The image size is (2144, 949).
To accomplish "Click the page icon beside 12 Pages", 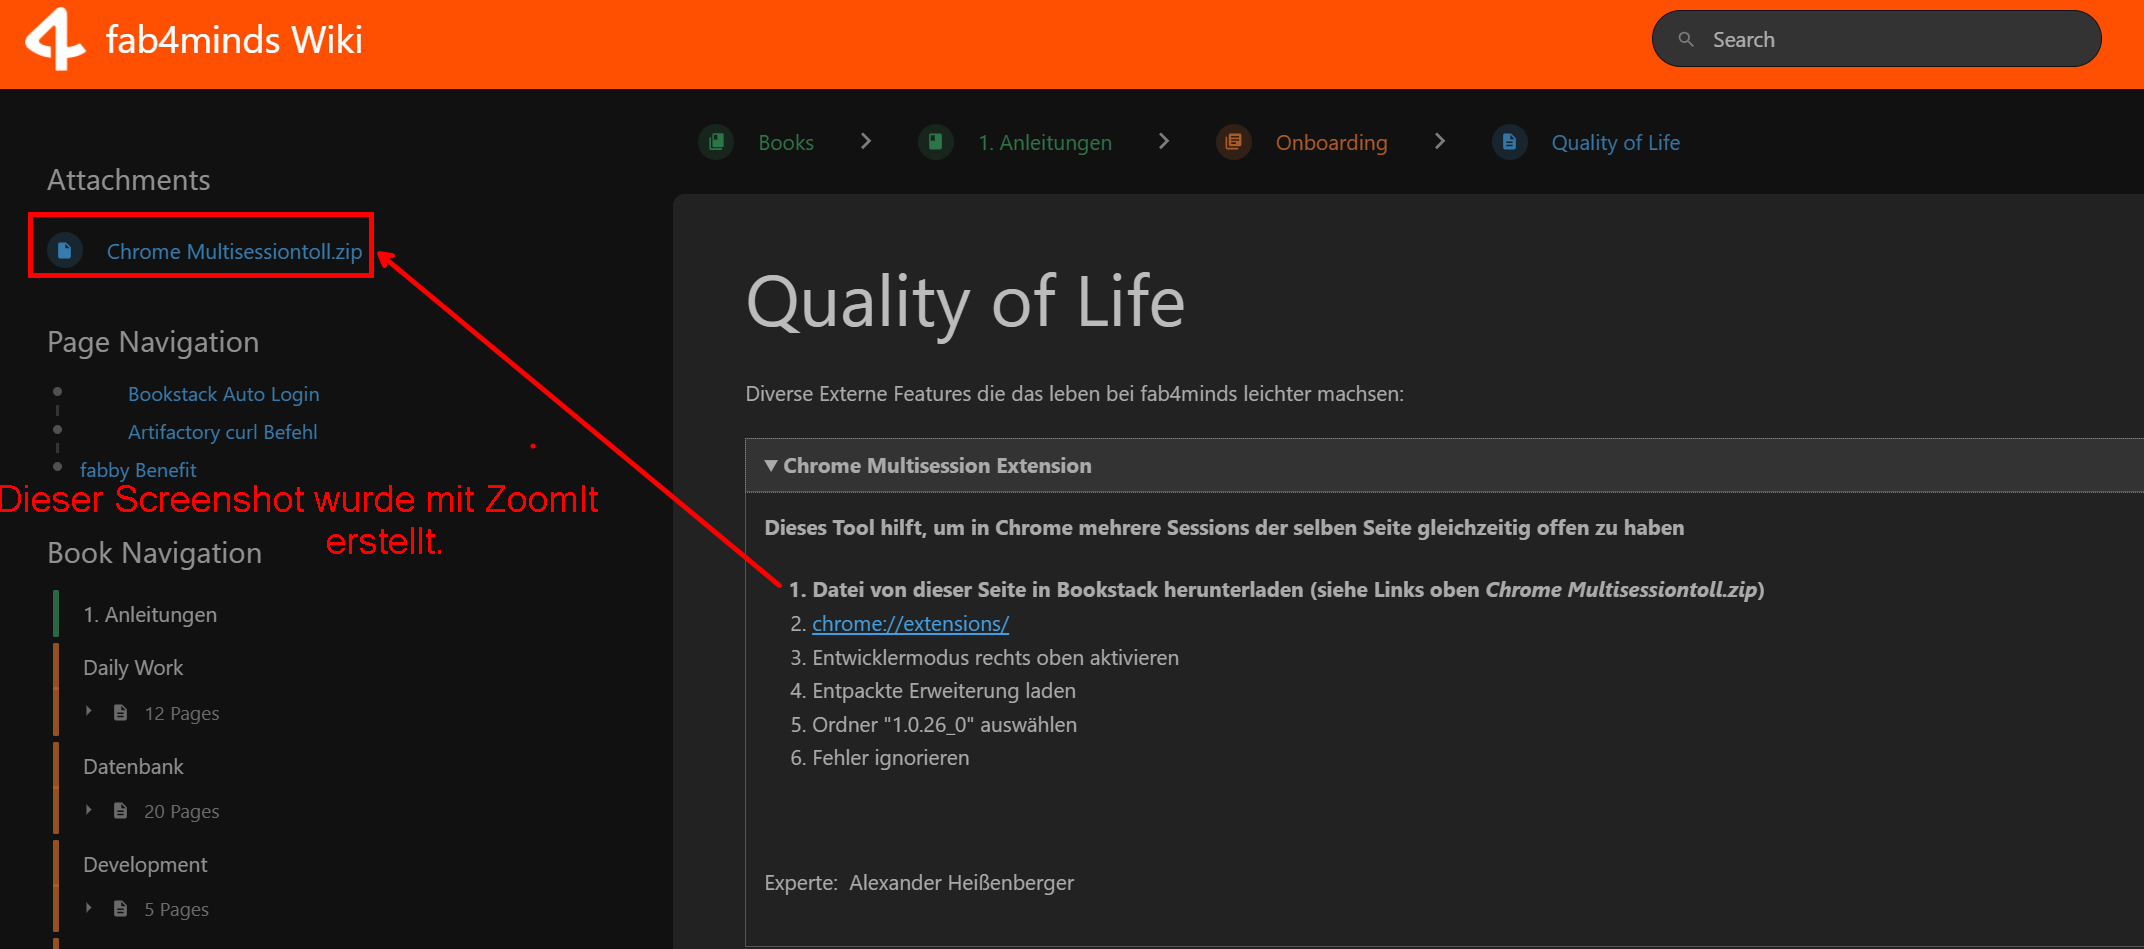I will [121, 713].
